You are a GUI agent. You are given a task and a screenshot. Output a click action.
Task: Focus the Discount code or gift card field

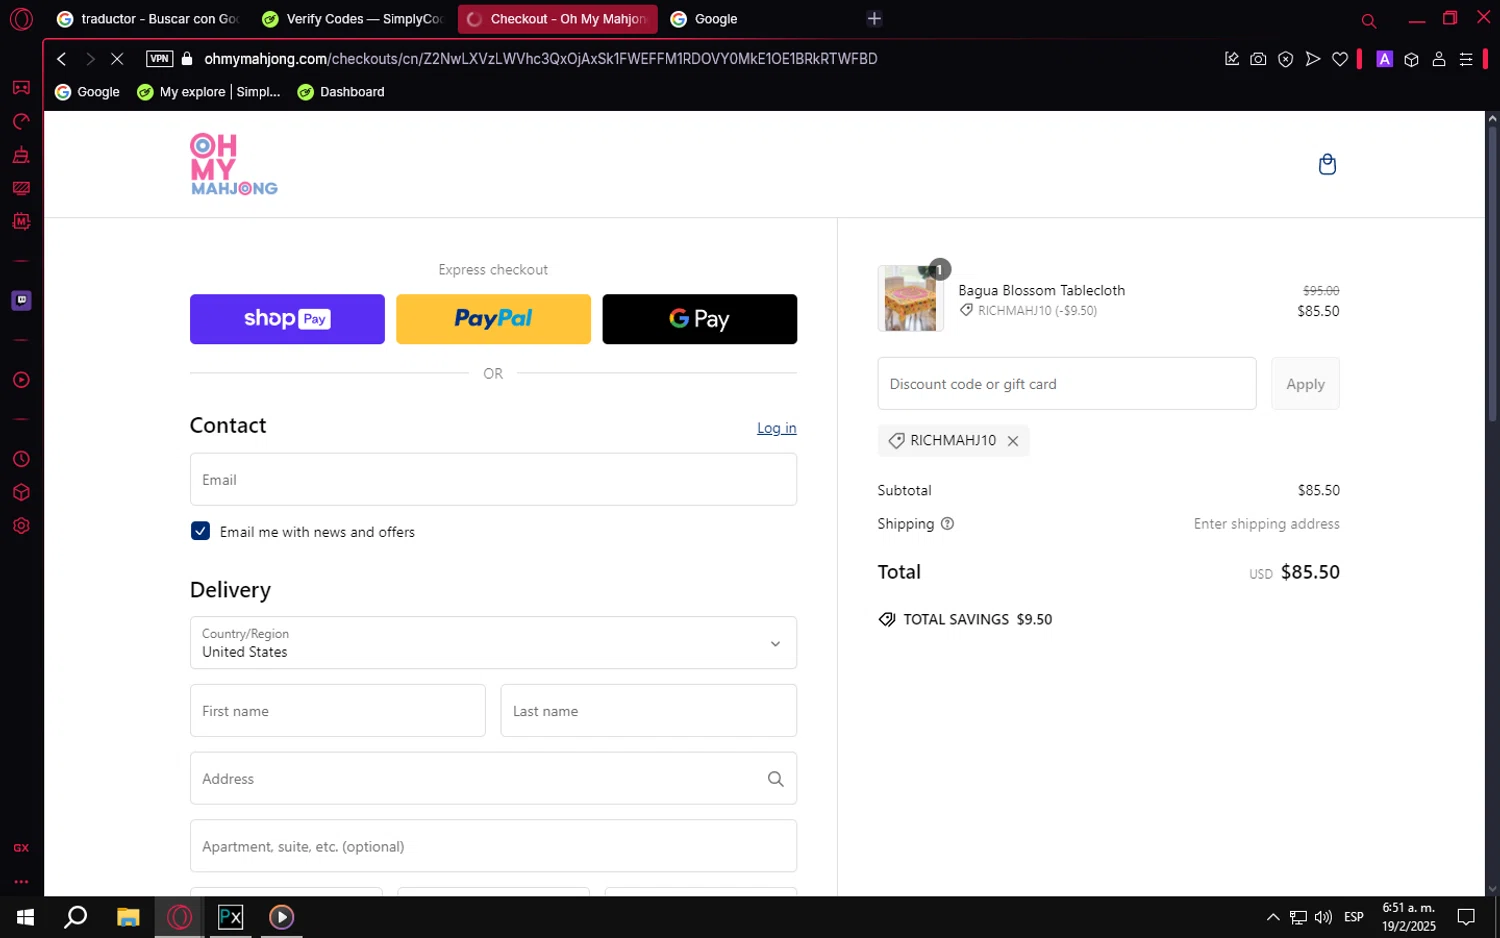pyautogui.click(x=1066, y=384)
